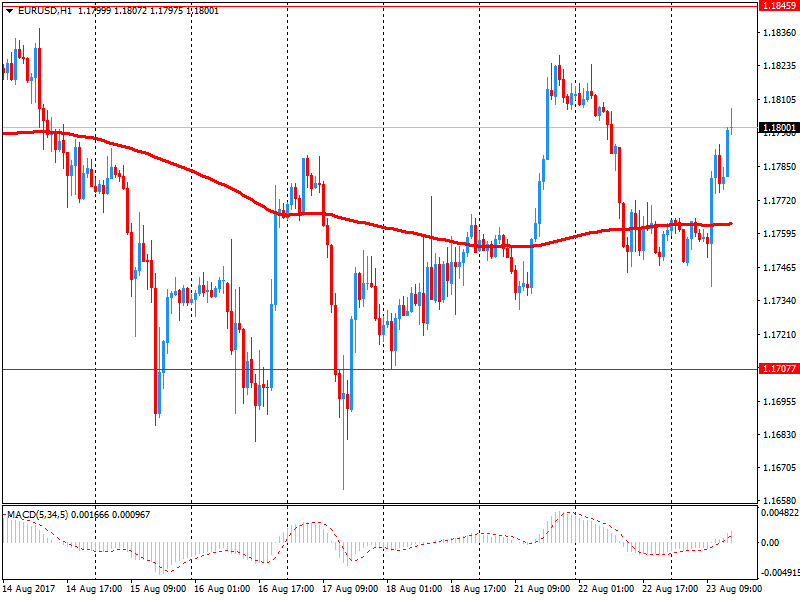
Task: Open the chart menu triangle beside EURUSD,H1
Action: click(x=10, y=11)
